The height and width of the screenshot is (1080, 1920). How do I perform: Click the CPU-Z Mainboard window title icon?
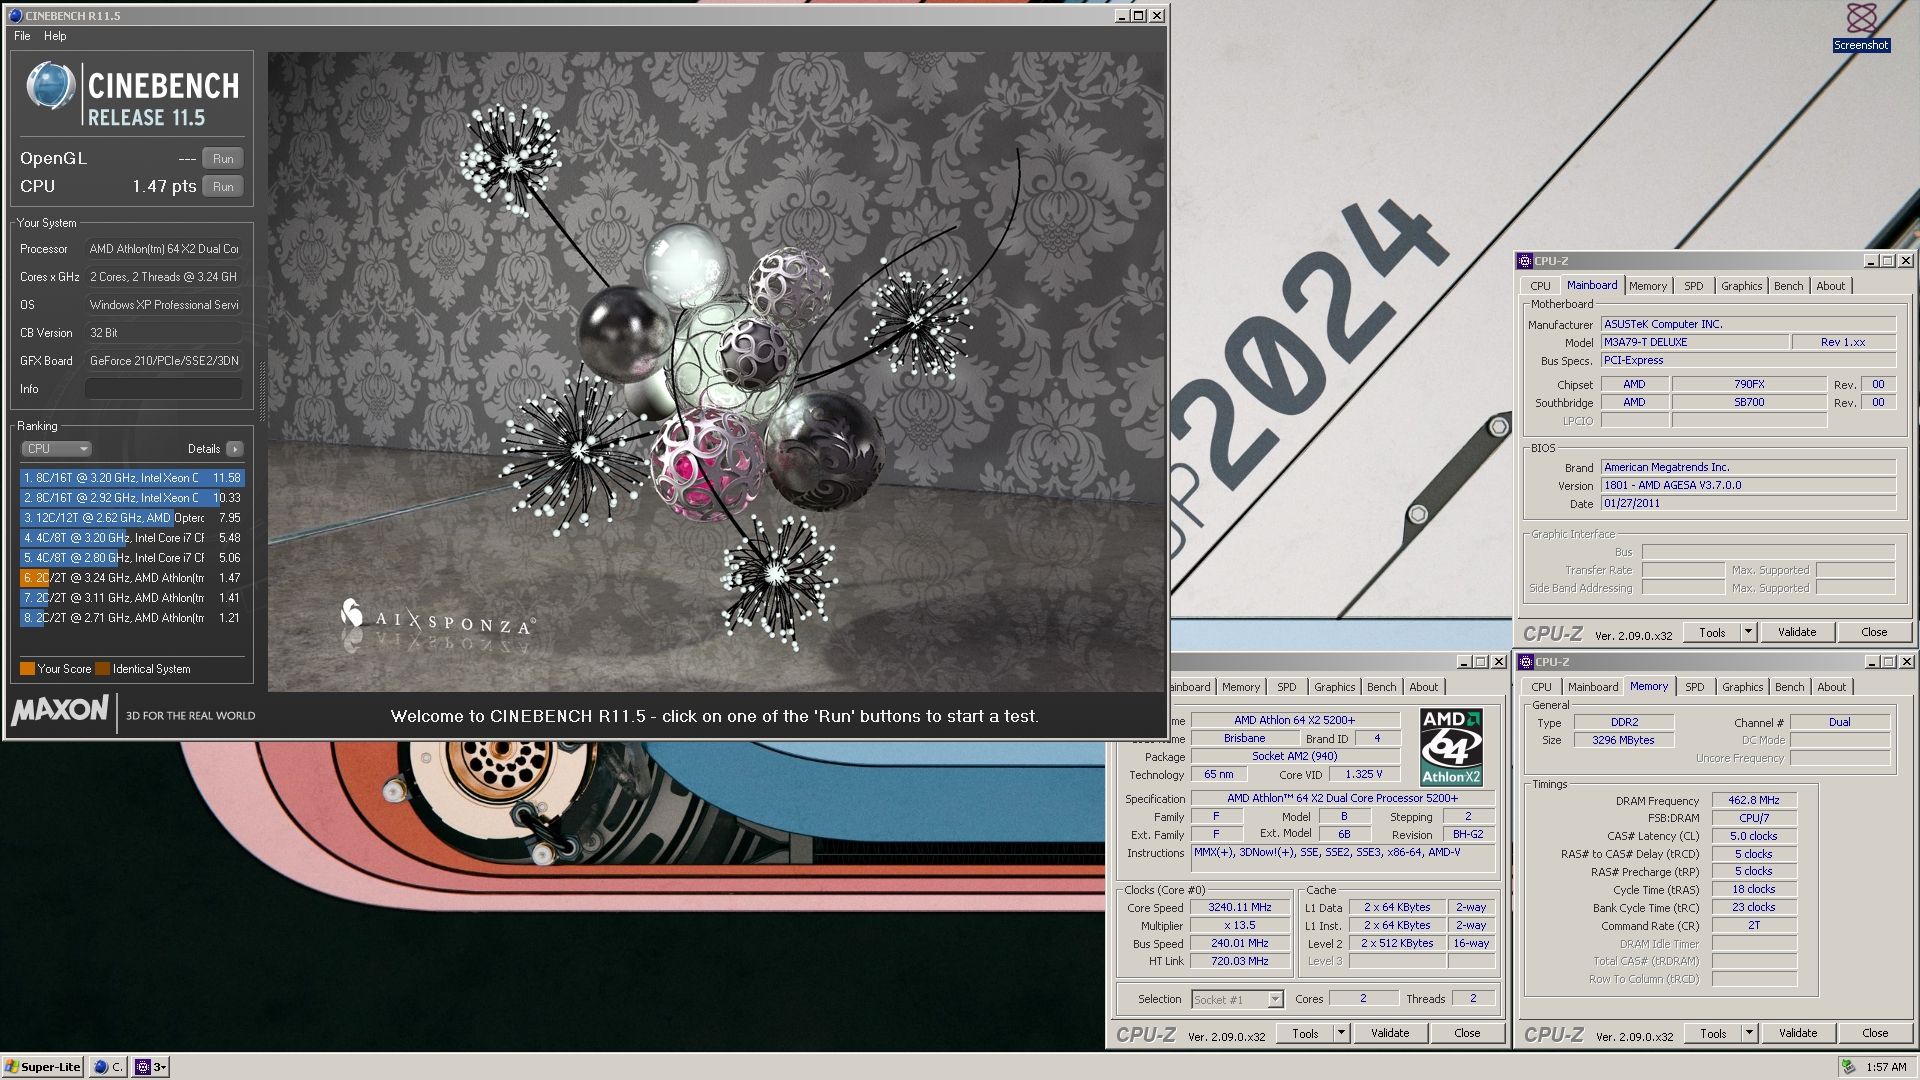coord(1525,261)
